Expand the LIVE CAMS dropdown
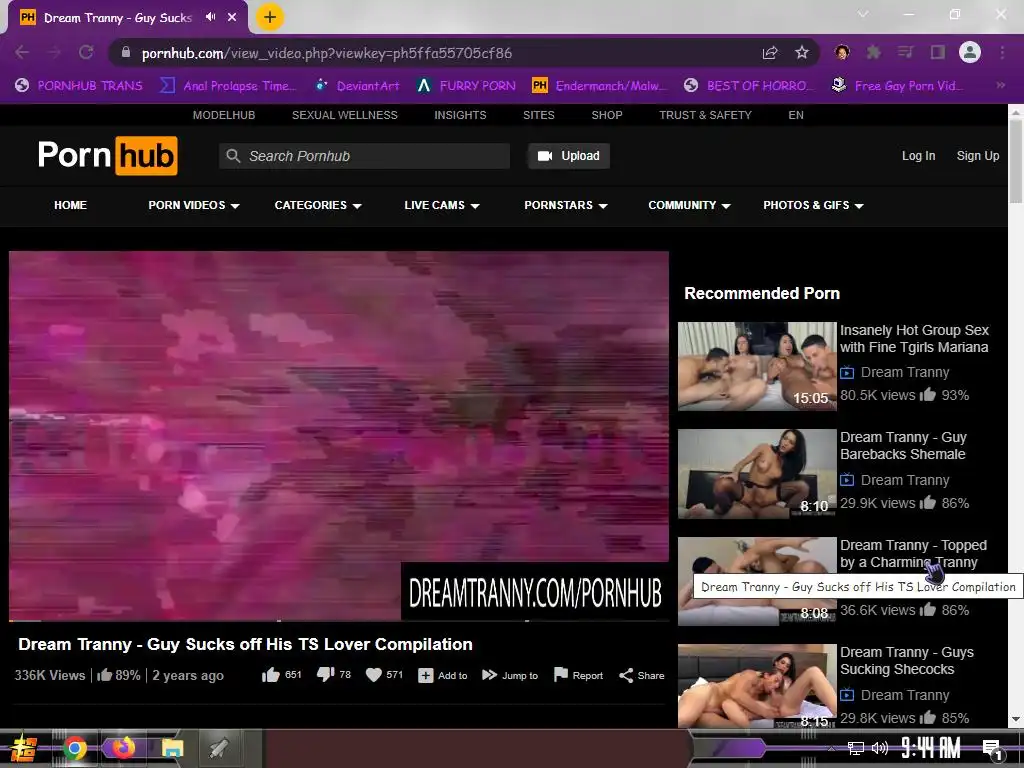The width and height of the screenshot is (1024, 768). click(x=441, y=205)
